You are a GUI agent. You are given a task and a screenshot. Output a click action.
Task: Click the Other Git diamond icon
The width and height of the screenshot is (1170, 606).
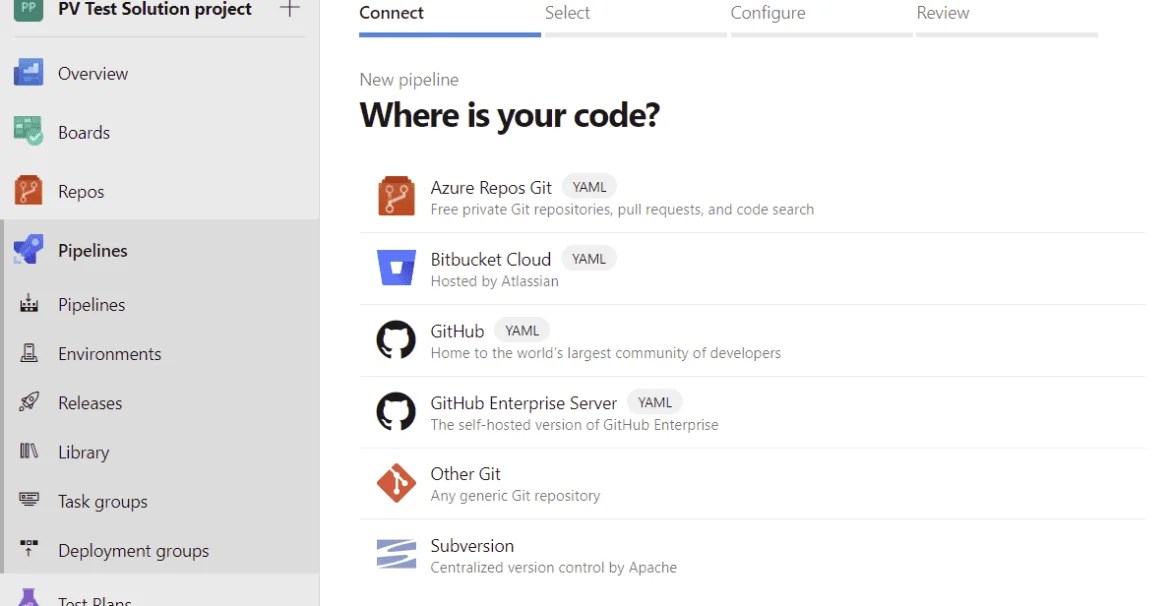pyautogui.click(x=396, y=483)
